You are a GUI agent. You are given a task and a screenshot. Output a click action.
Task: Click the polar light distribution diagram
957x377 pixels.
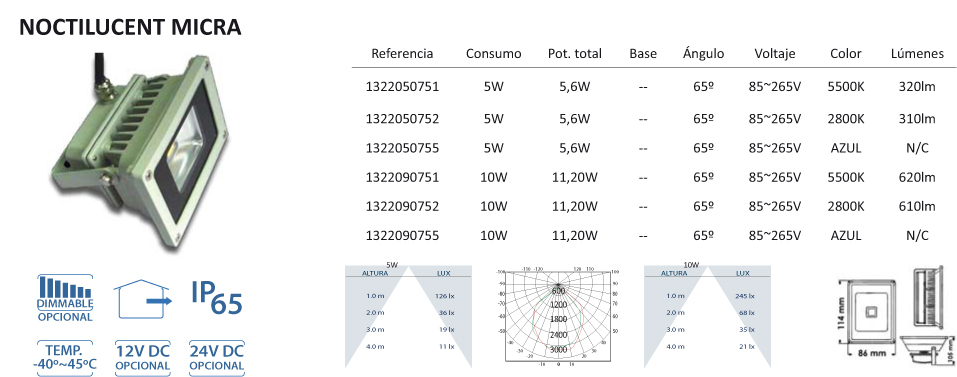point(558,317)
